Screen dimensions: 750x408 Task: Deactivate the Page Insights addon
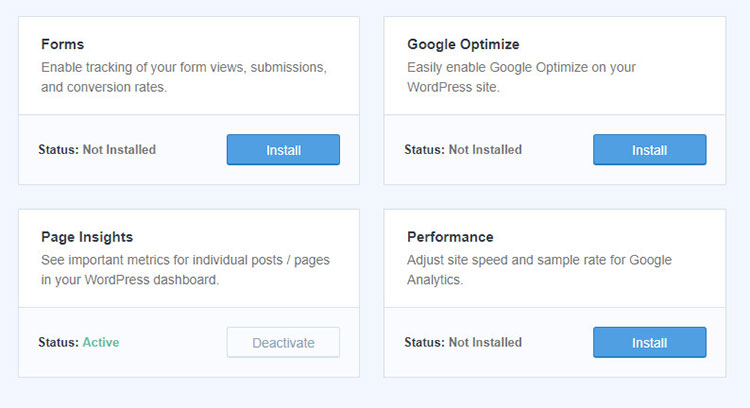pos(283,343)
